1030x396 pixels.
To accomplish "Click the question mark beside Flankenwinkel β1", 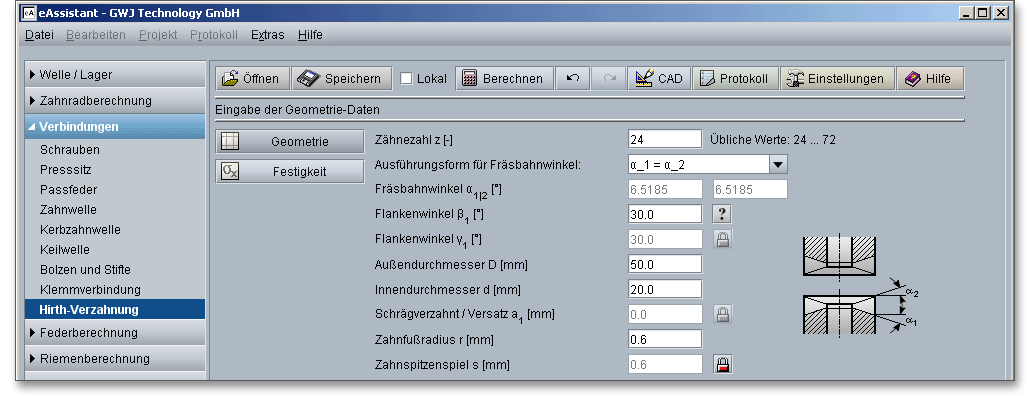I will (x=723, y=214).
